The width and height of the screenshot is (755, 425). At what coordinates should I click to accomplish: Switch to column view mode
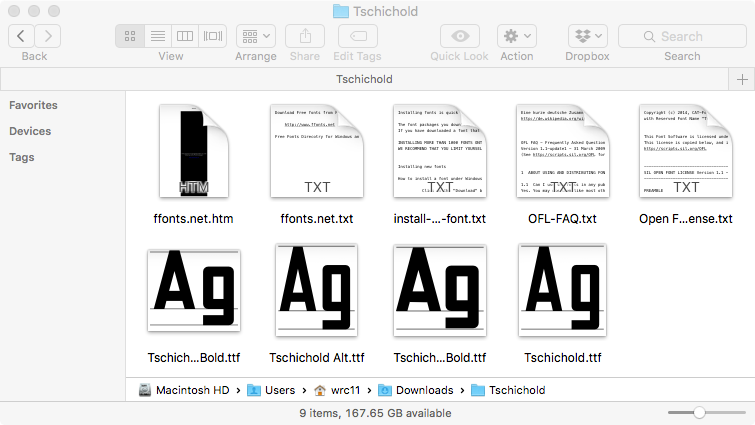pyautogui.click(x=185, y=36)
